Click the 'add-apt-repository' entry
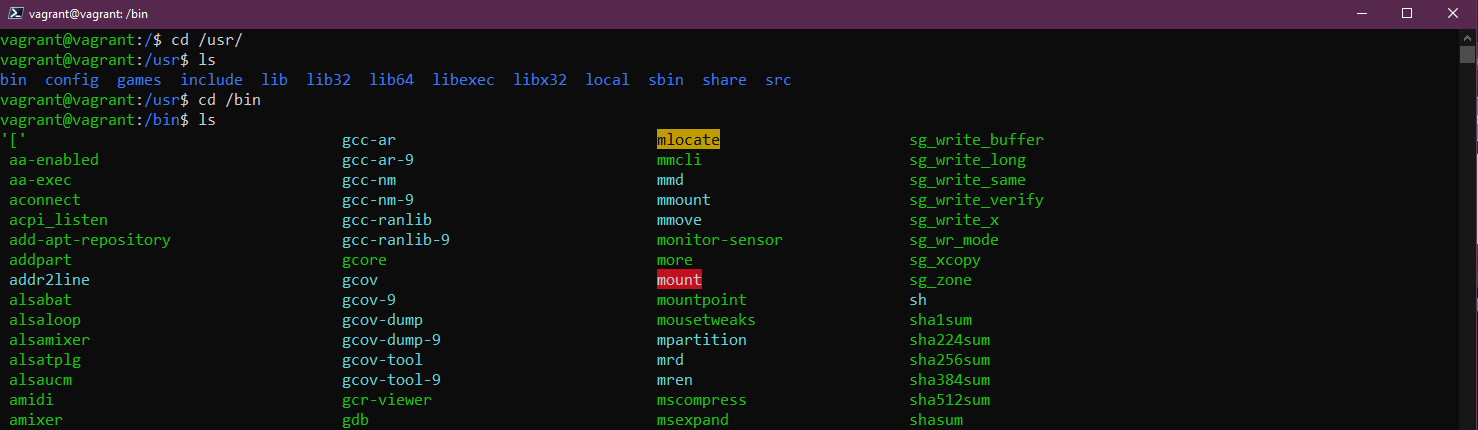 pyautogui.click(x=90, y=240)
